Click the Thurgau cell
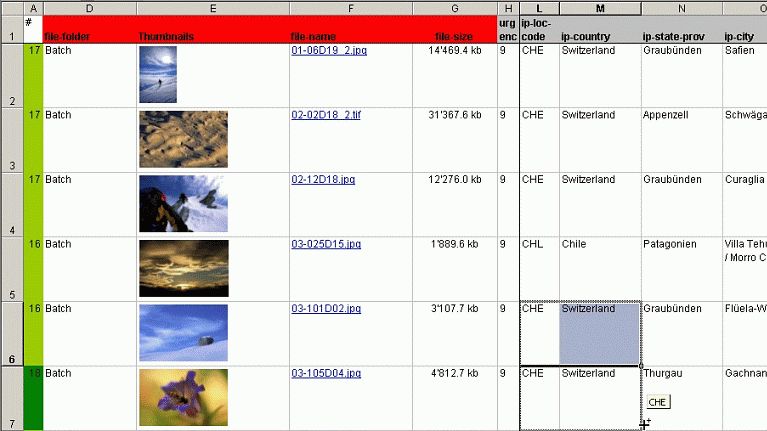 680,374
